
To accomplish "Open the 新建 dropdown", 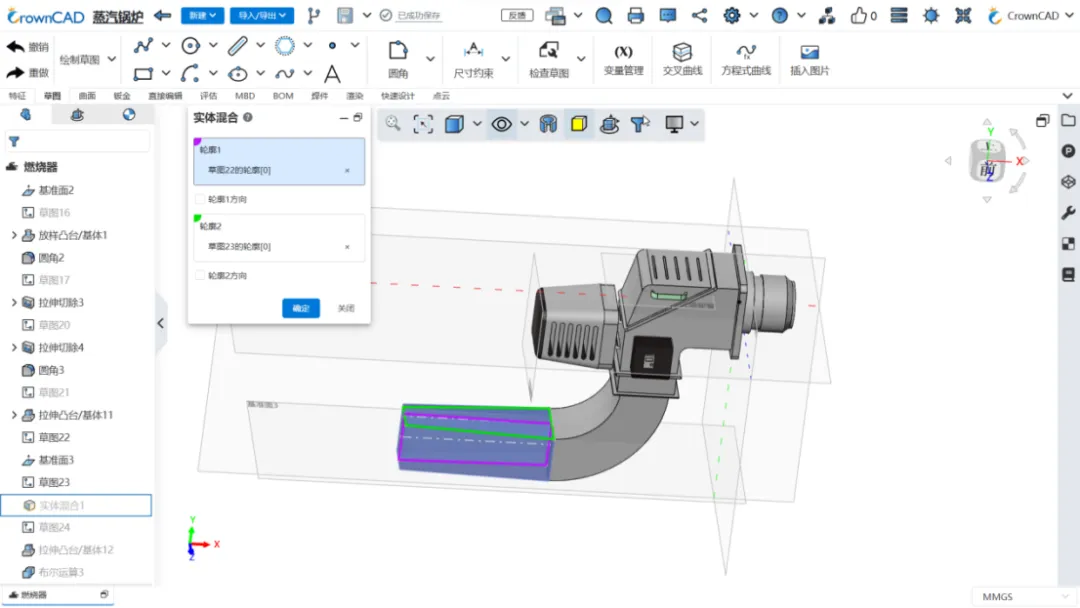I will coord(202,15).
